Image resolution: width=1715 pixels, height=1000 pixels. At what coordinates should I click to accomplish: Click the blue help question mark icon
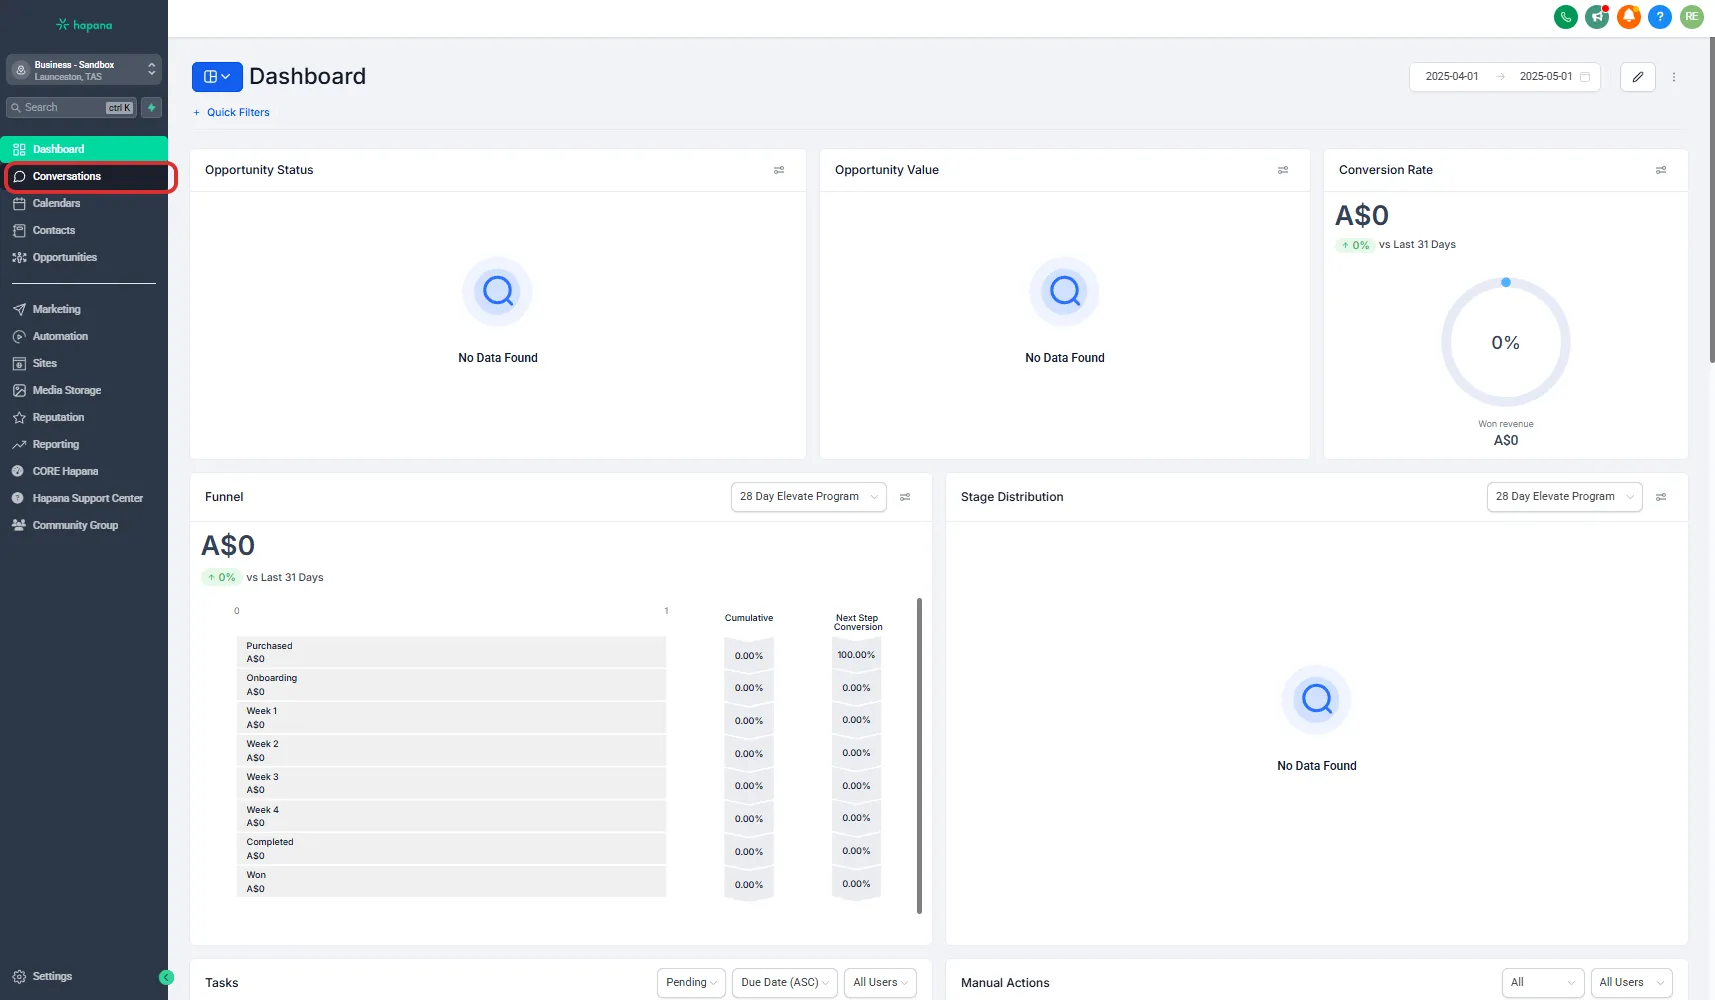[1660, 17]
